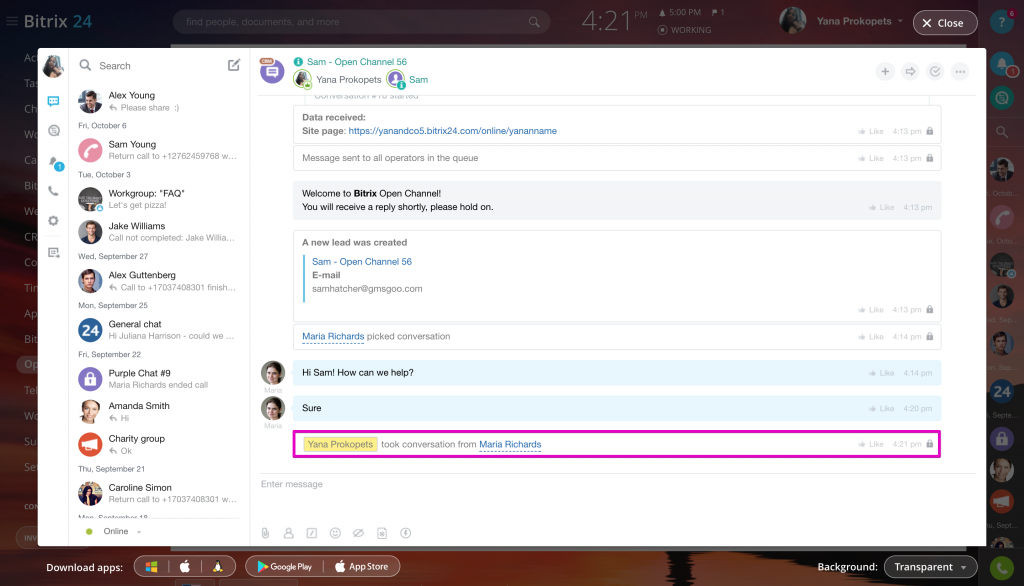1024x586 pixels.
Task: Click the 'find people, documents' global search
Action: 361,22
